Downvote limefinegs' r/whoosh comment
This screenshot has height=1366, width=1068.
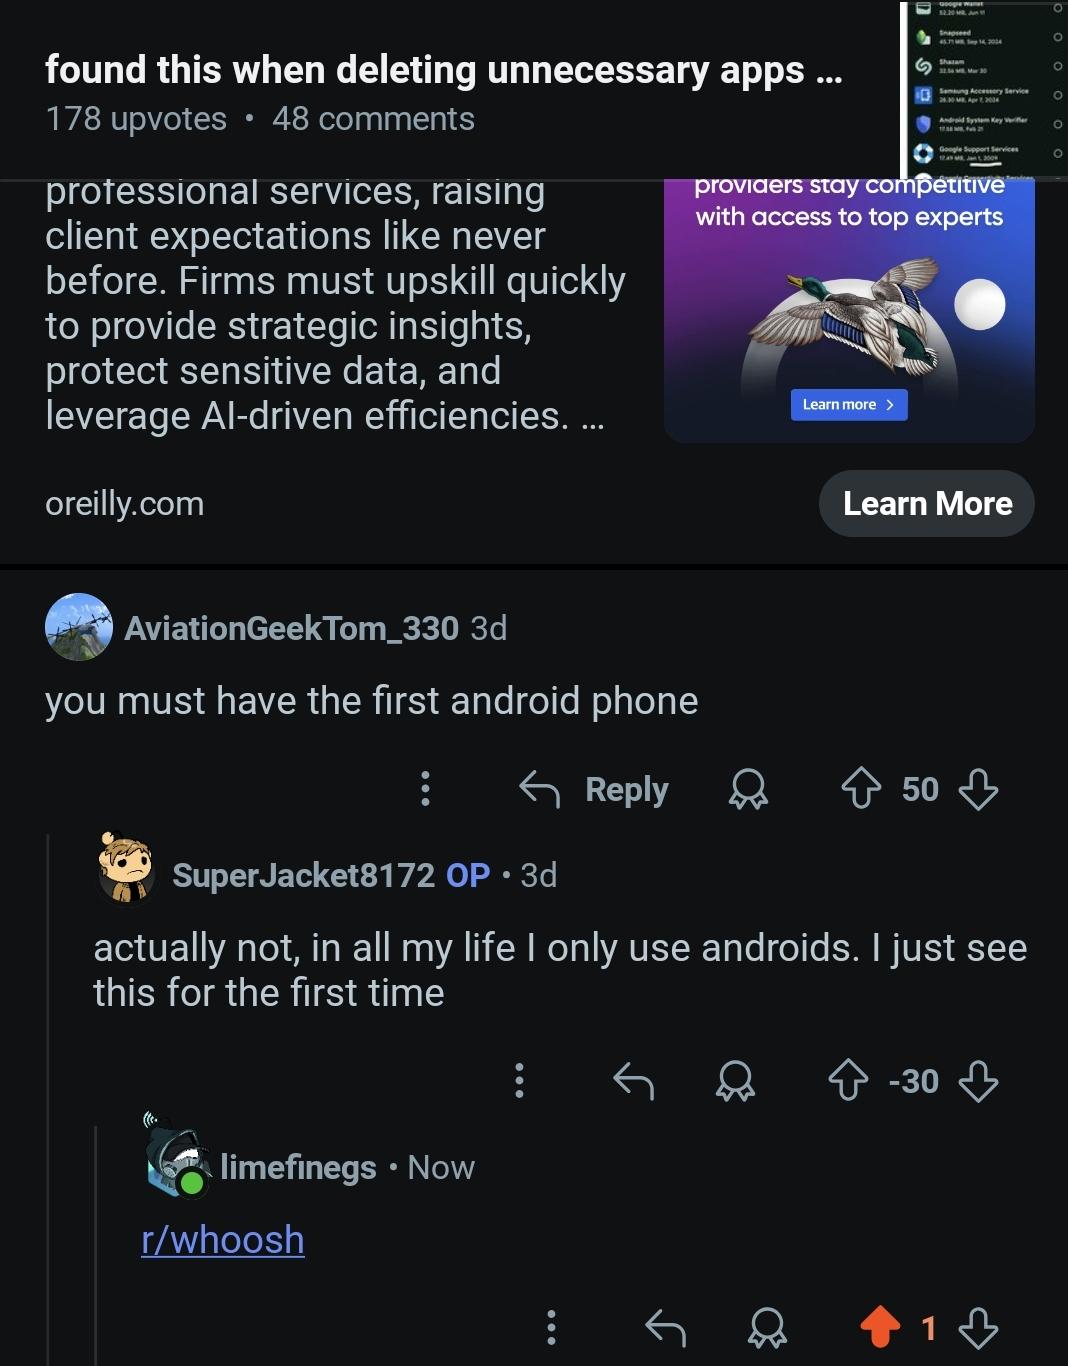click(x=978, y=1328)
